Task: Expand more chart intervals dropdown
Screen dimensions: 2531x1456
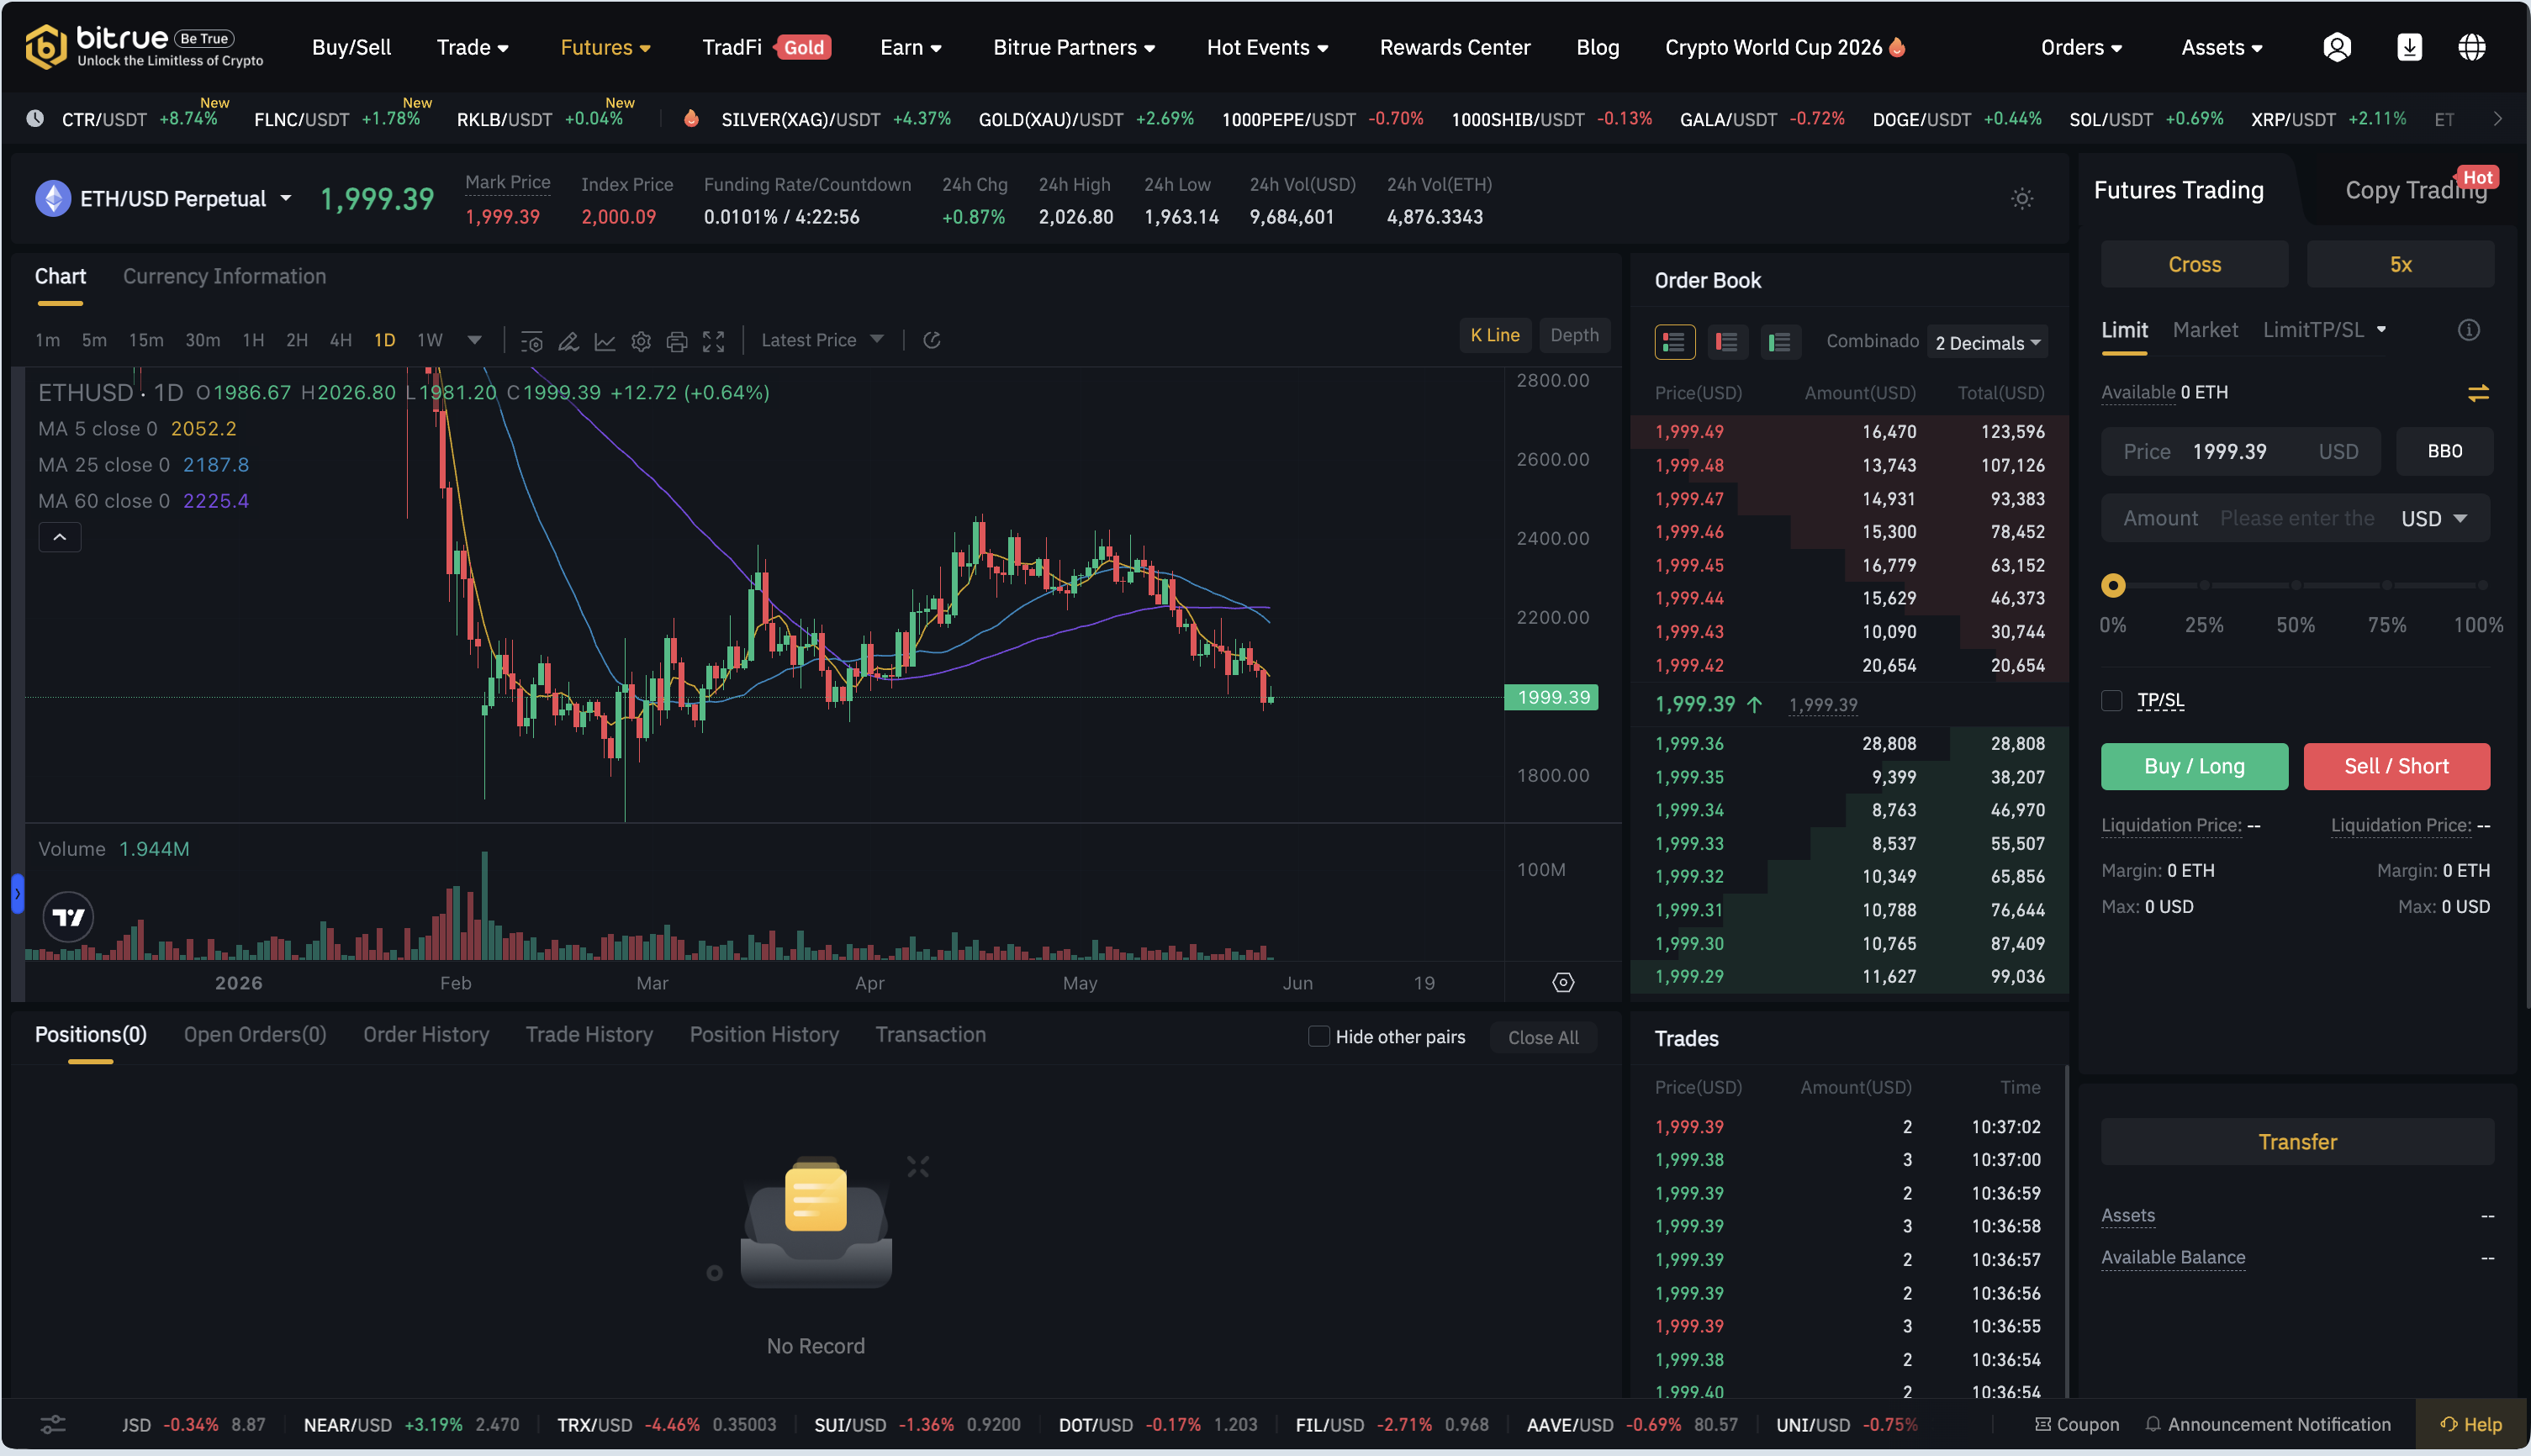Action: (x=474, y=340)
